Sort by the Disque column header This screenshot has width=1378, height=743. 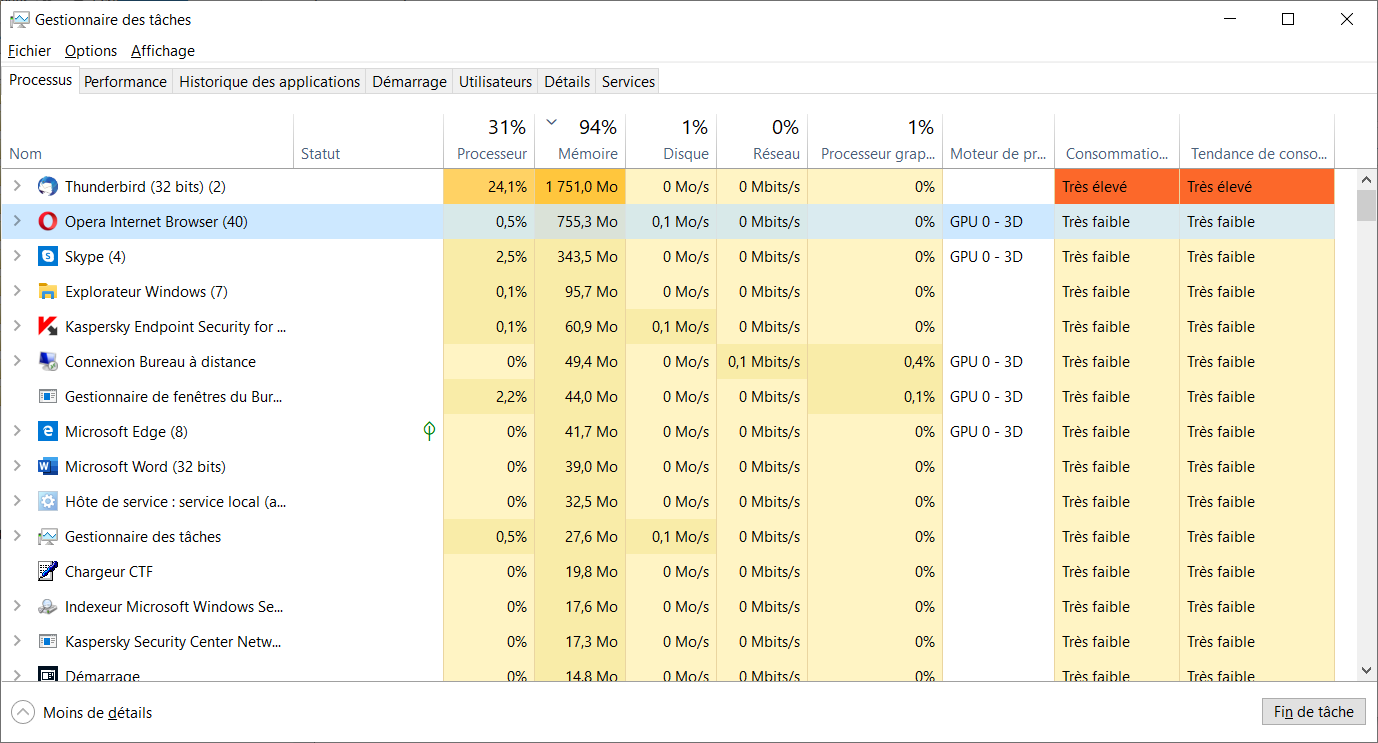(671, 141)
